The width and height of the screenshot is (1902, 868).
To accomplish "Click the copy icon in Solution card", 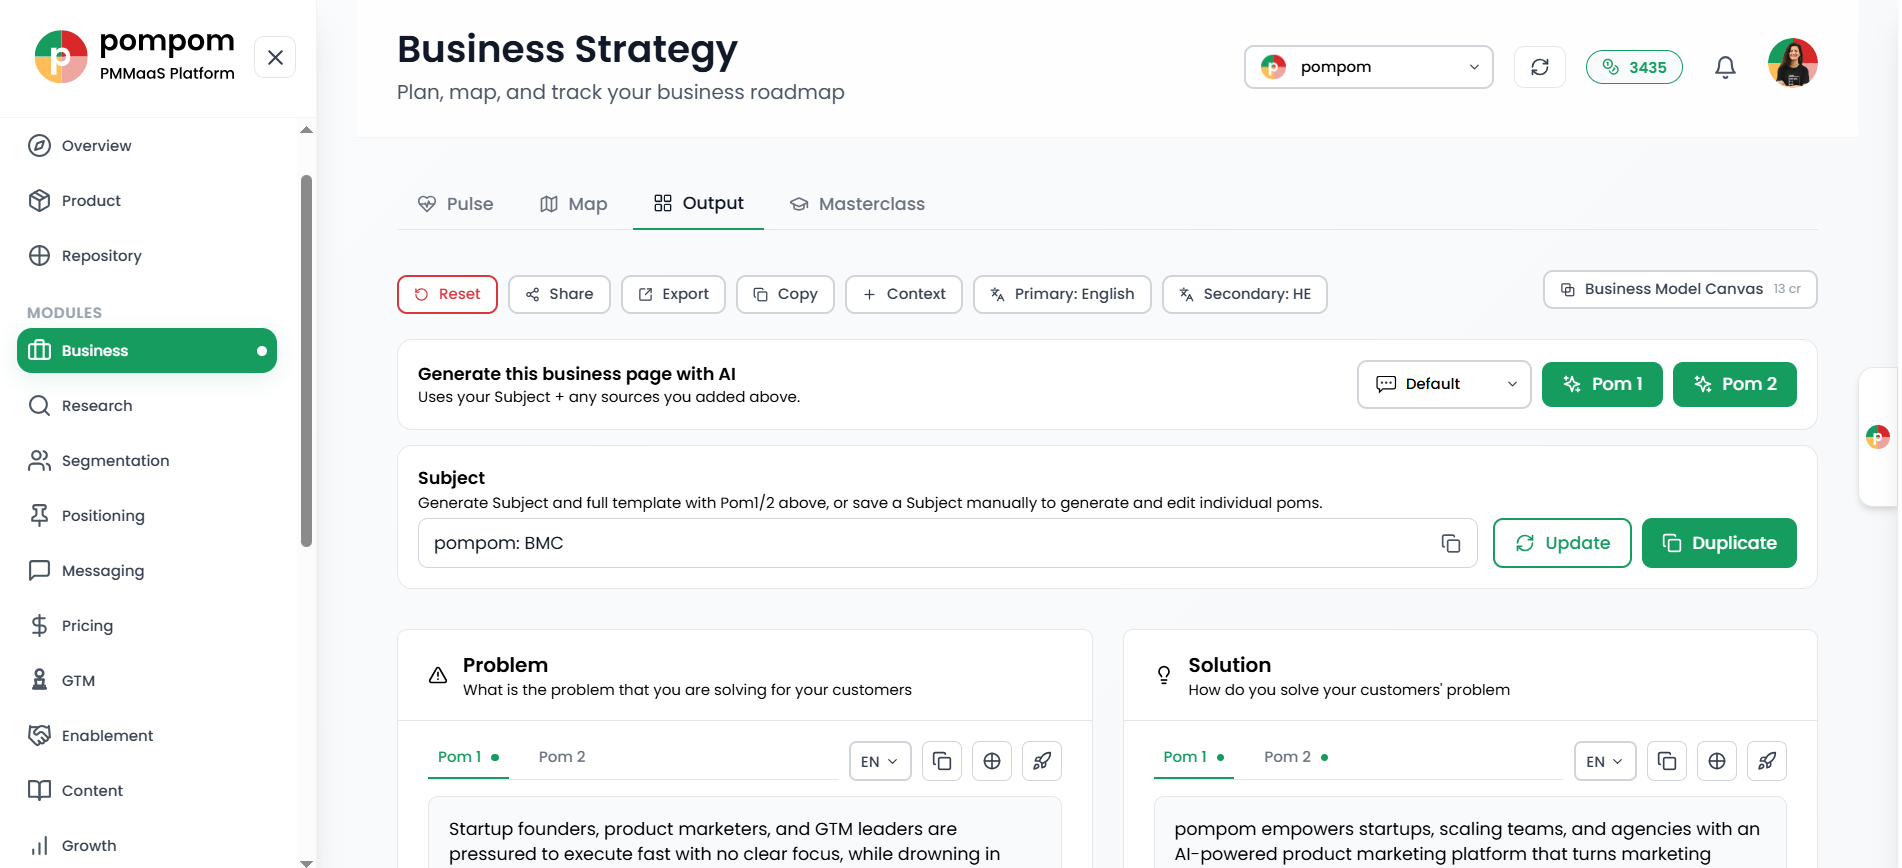I will (x=1667, y=761).
